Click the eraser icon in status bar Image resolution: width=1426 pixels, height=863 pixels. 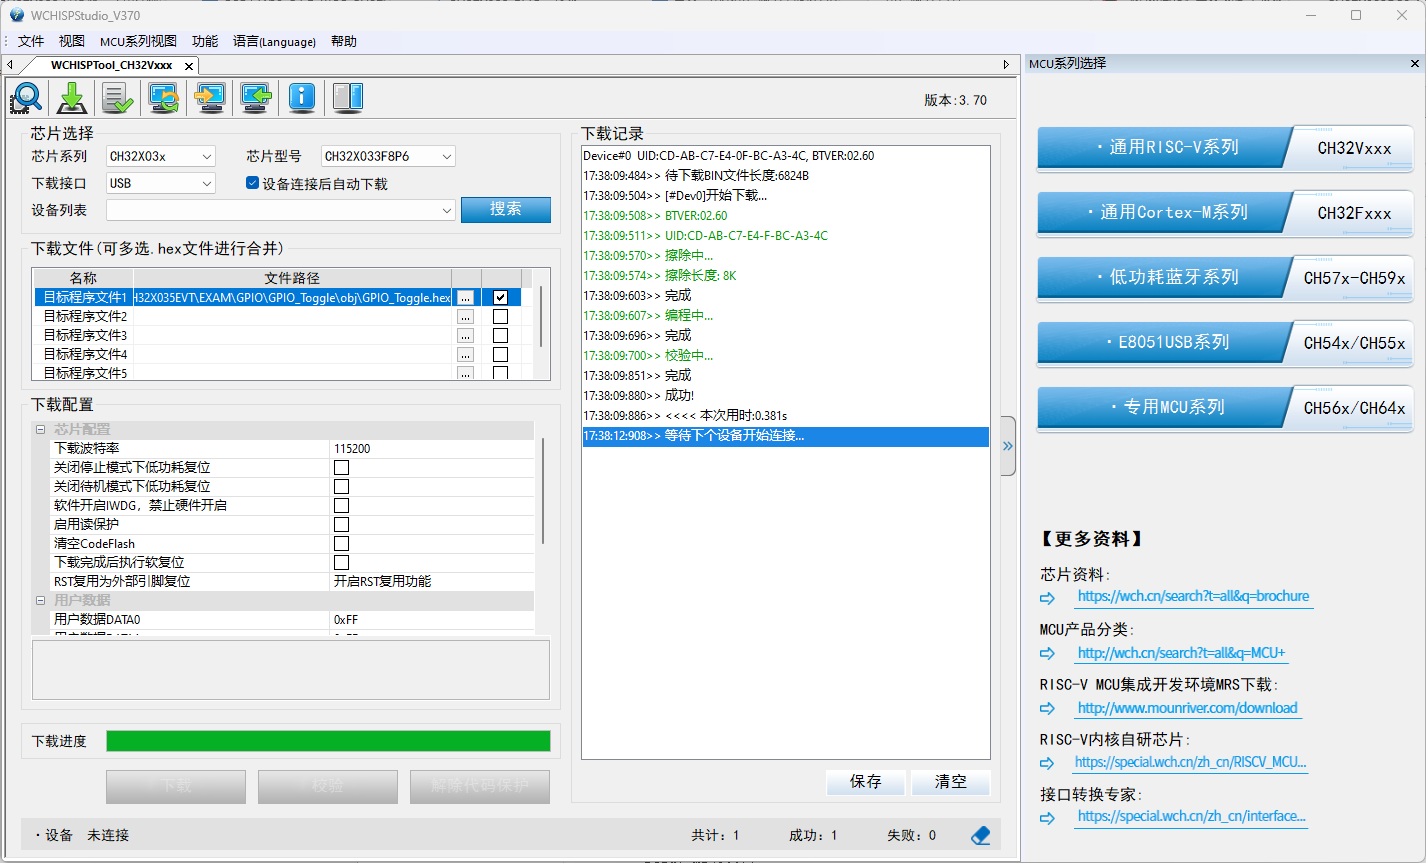click(981, 835)
